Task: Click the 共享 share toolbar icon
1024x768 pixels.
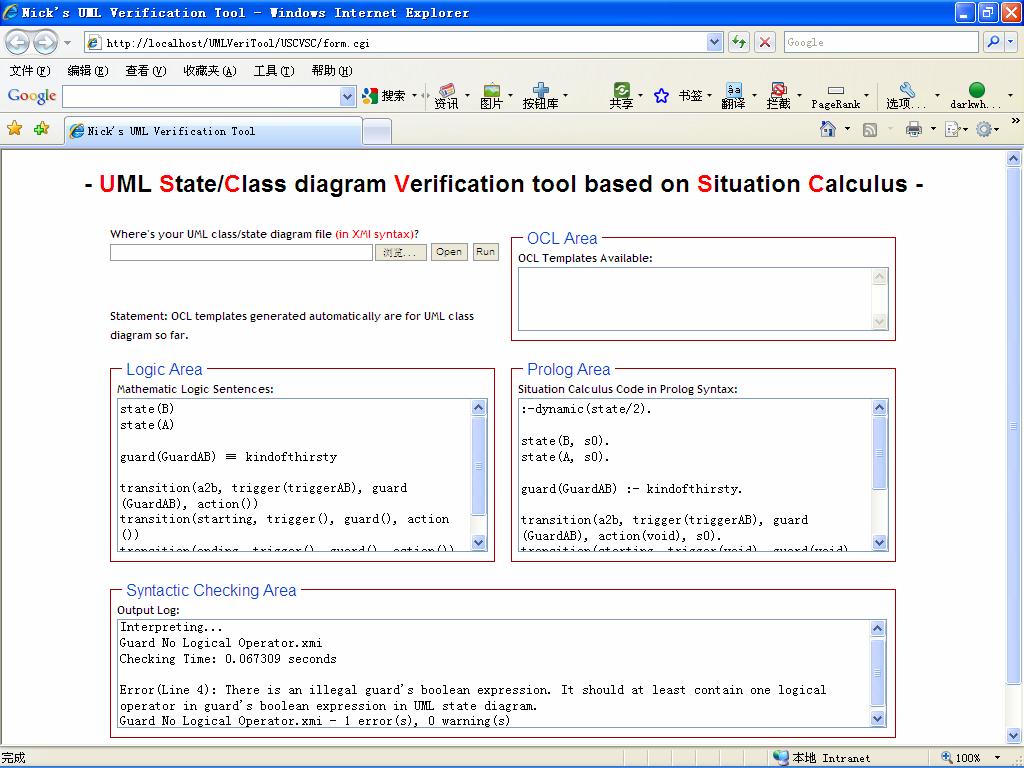Action: tap(622, 96)
